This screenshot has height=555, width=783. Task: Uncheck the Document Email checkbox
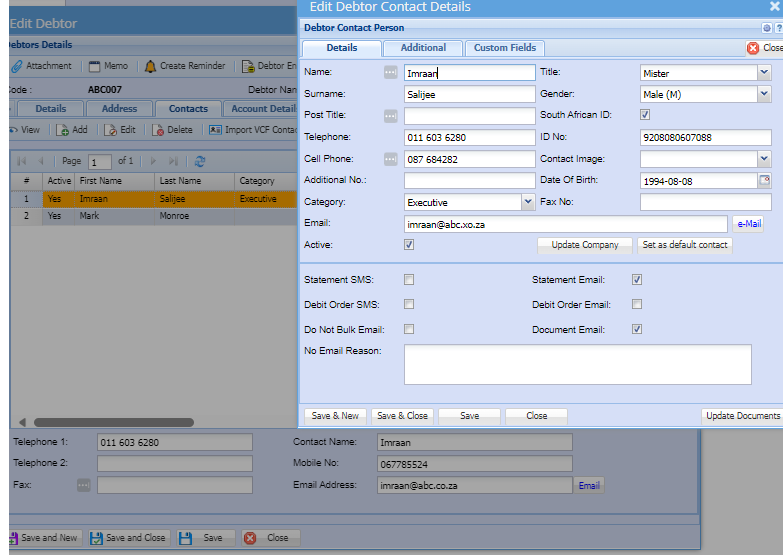(x=637, y=329)
